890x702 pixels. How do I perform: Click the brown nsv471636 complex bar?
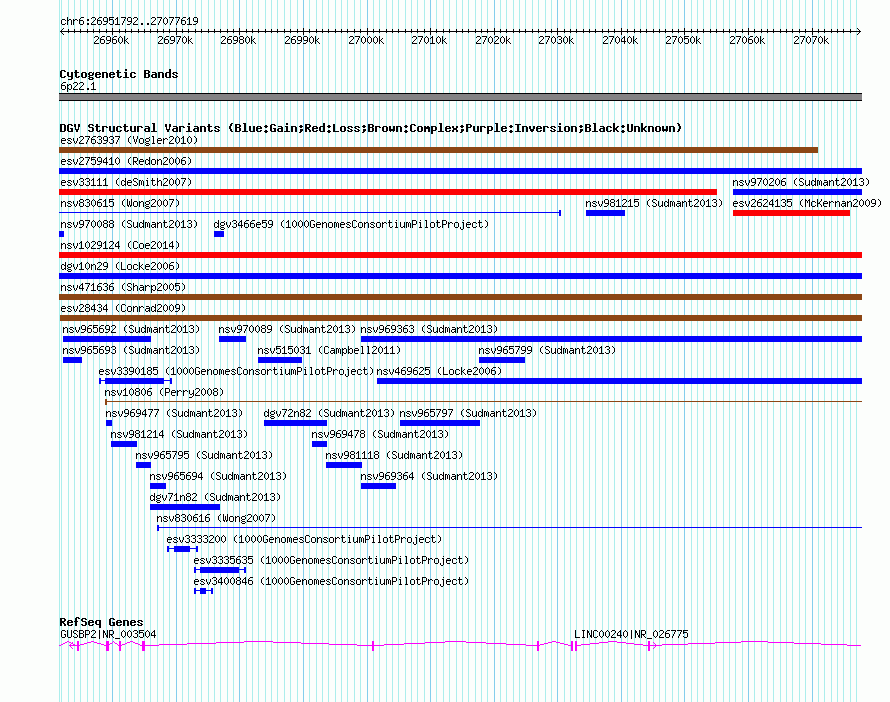(x=460, y=297)
